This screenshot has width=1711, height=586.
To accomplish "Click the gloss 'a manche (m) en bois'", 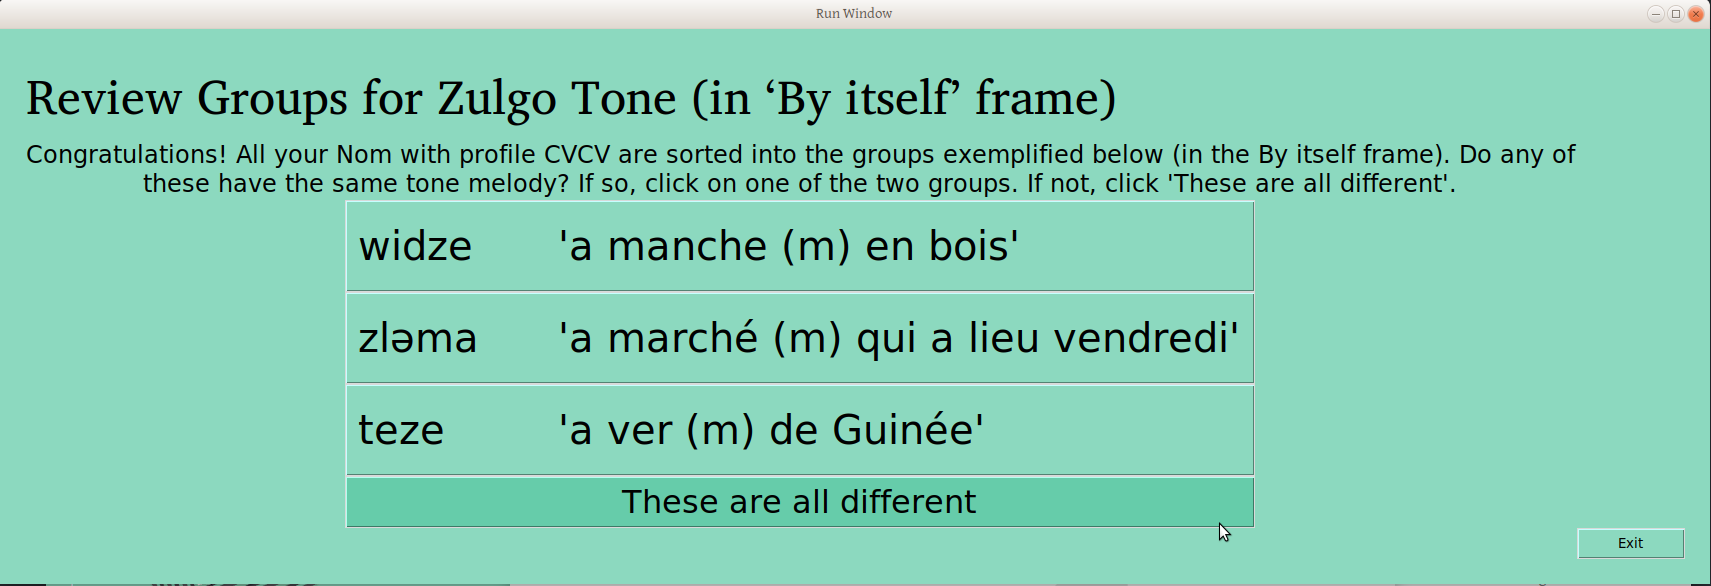I will click(788, 246).
